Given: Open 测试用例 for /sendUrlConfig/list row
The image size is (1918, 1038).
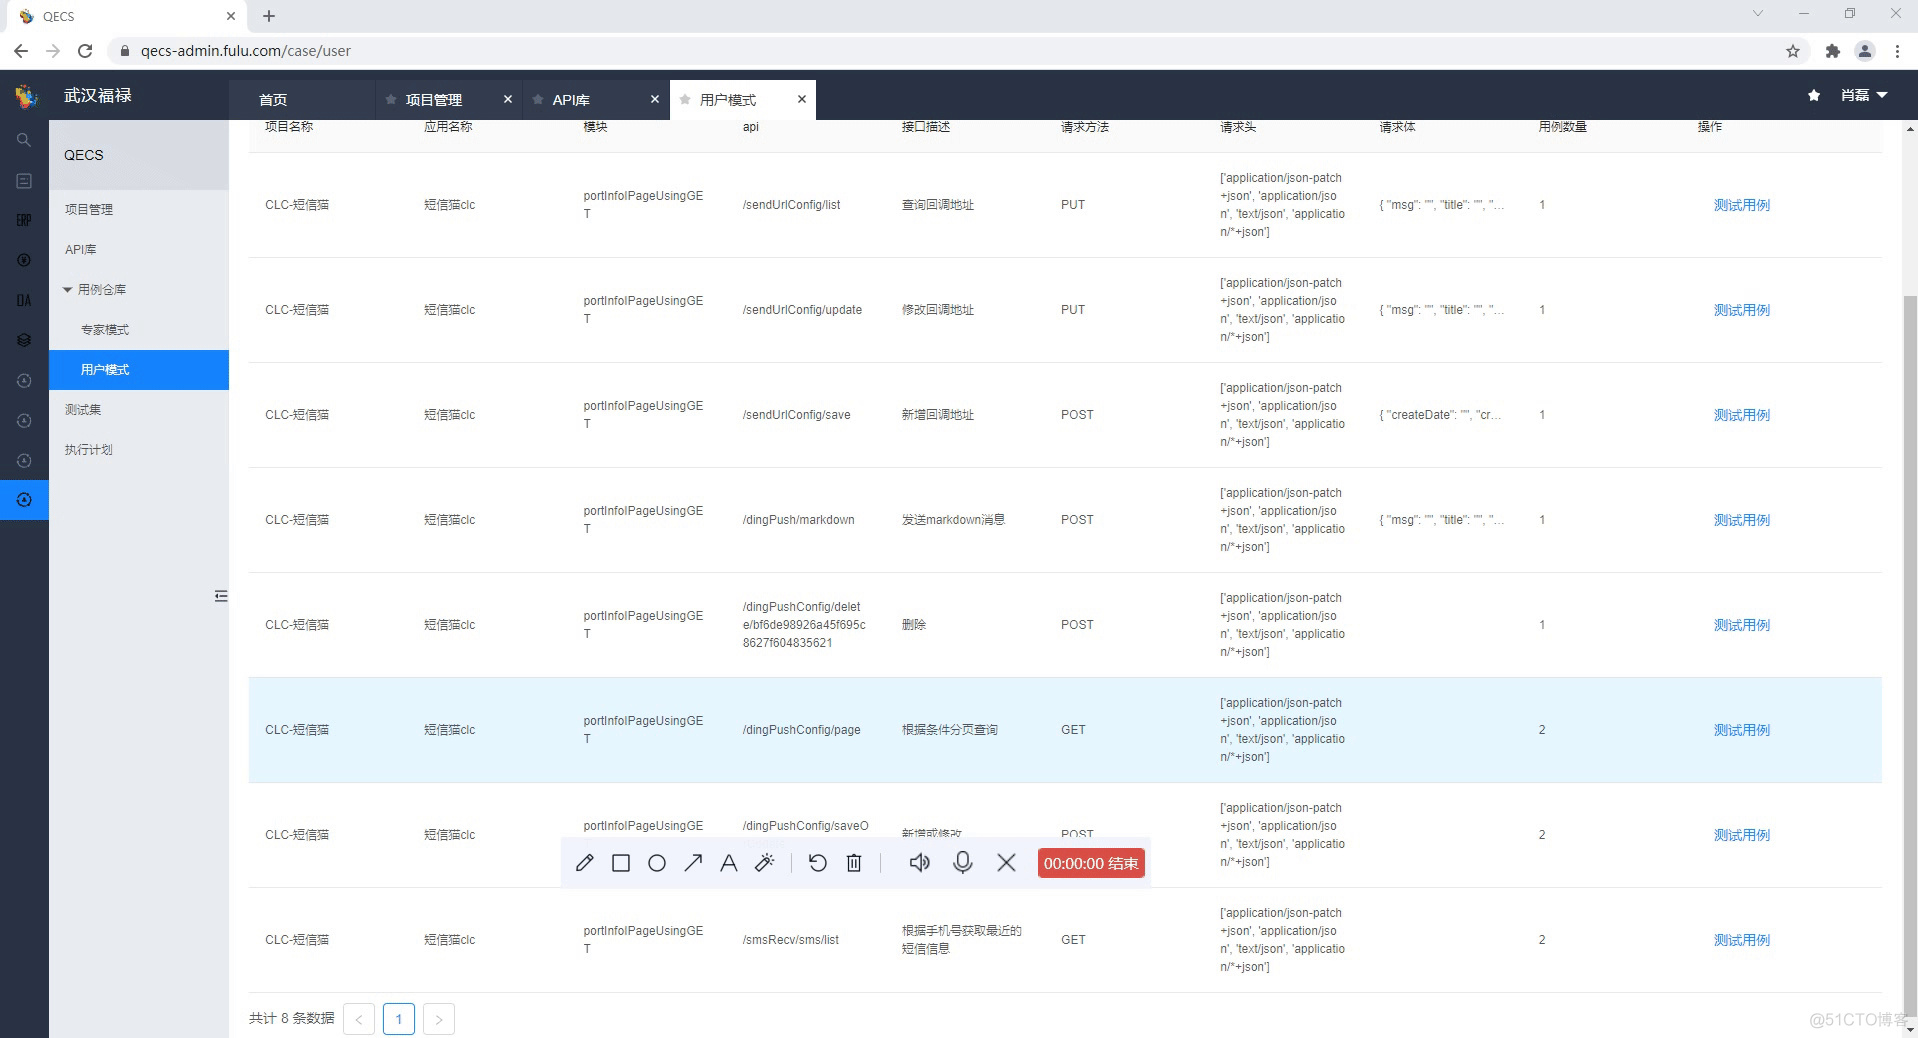Looking at the screenshot, I should [x=1742, y=205].
